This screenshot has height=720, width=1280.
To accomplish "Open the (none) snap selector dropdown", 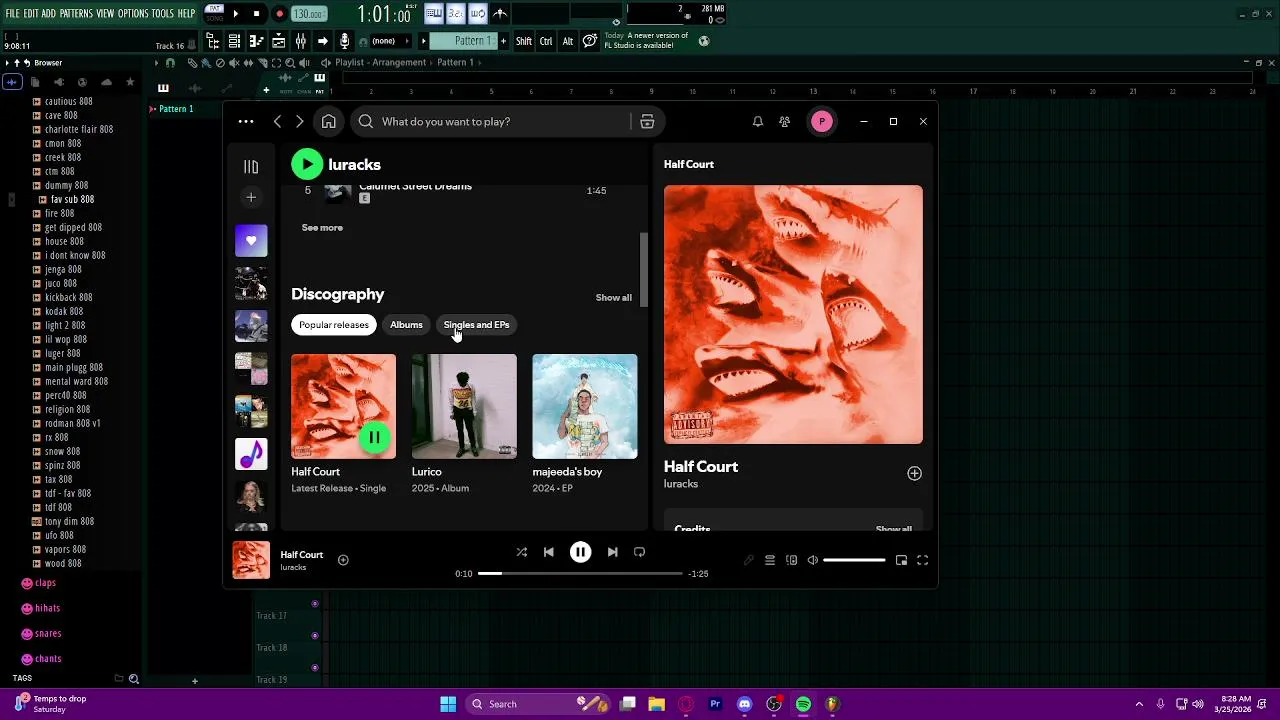I will coord(390,41).
